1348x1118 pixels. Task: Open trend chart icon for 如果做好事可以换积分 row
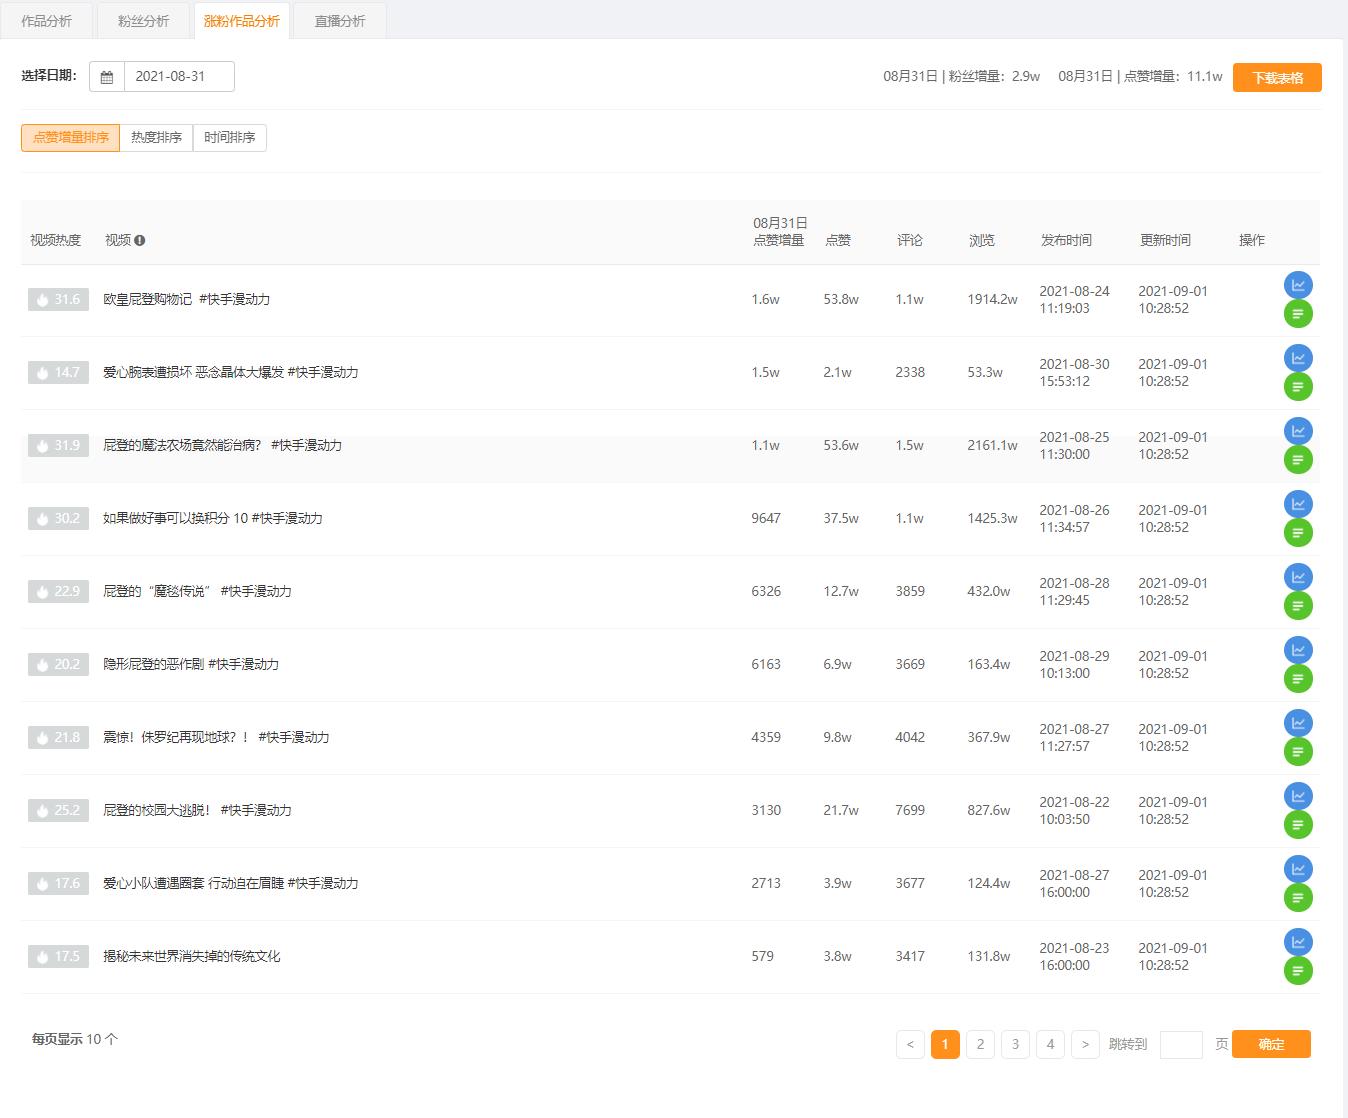pyautogui.click(x=1298, y=504)
